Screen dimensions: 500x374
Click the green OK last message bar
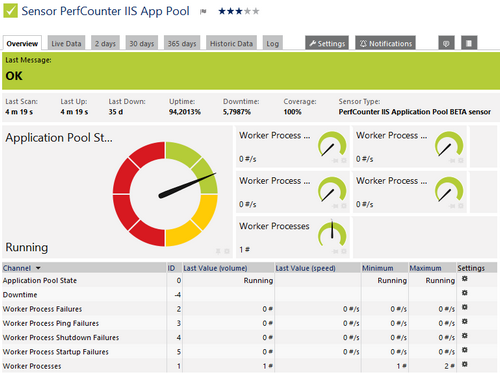(x=251, y=71)
